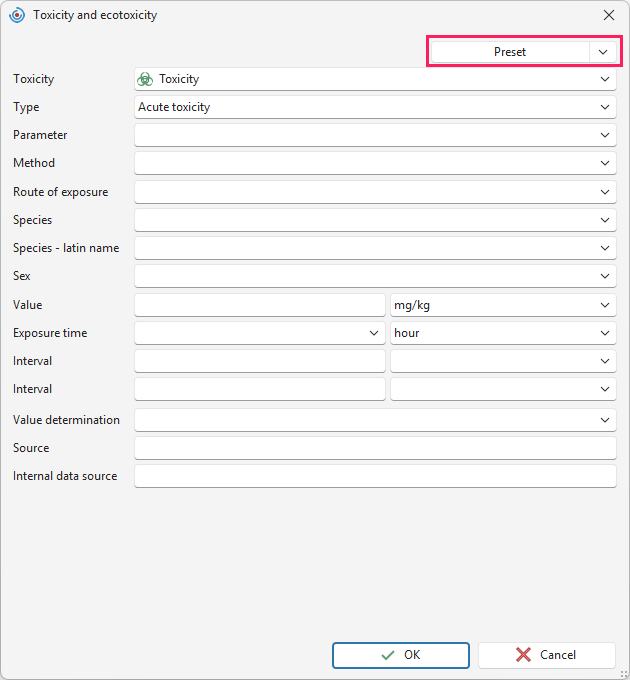Expand the Value determination dropdown
The width and height of the screenshot is (630, 680).
point(375,420)
